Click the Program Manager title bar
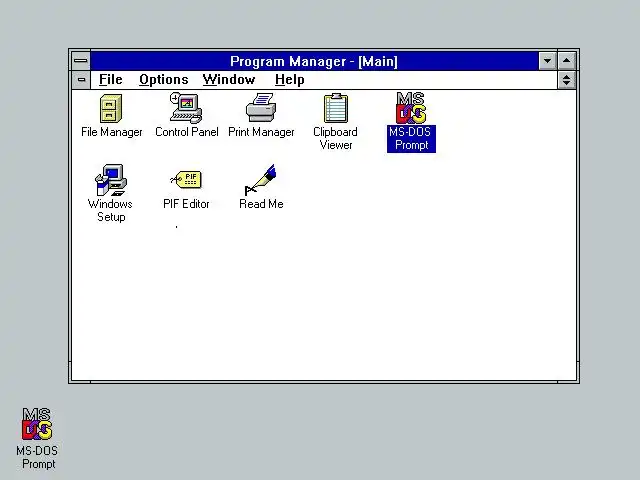 click(314, 61)
